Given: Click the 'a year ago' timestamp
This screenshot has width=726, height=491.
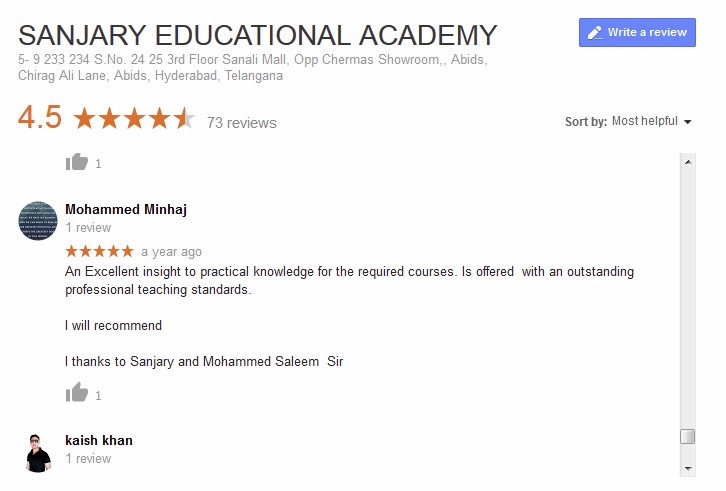Looking at the screenshot, I should click(x=171, y=252).
